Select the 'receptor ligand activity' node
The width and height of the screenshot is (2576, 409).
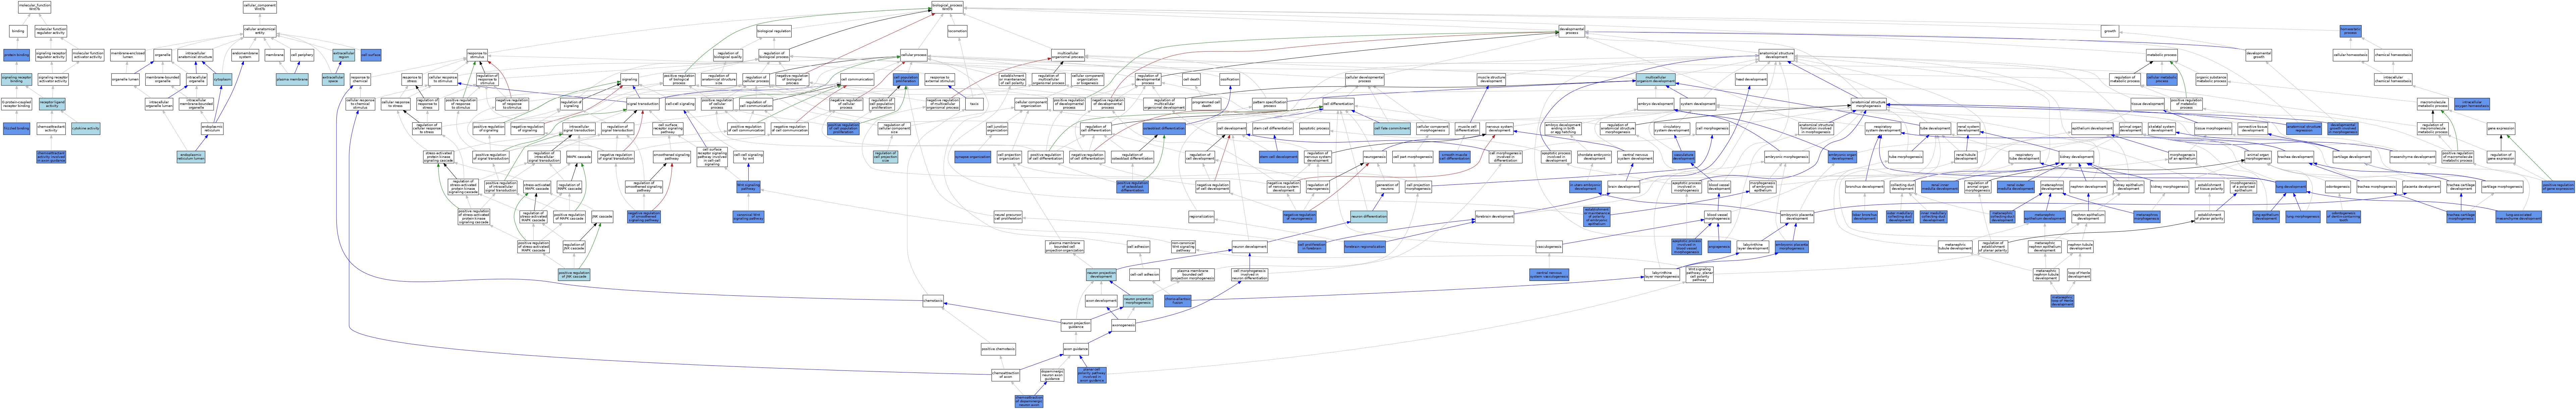click(x=52, y=104)
